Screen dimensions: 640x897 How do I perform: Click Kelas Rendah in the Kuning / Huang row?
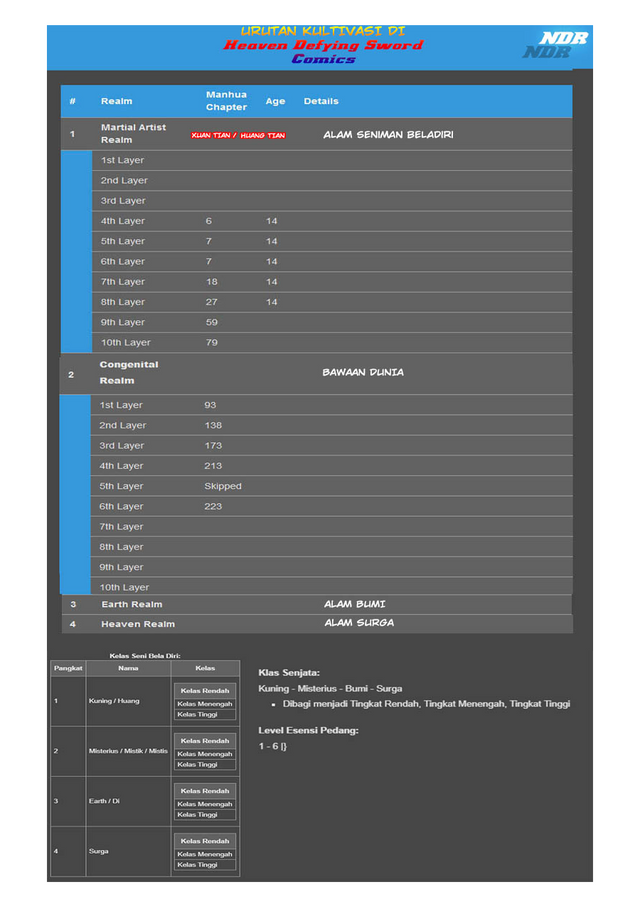coord(205,691)
